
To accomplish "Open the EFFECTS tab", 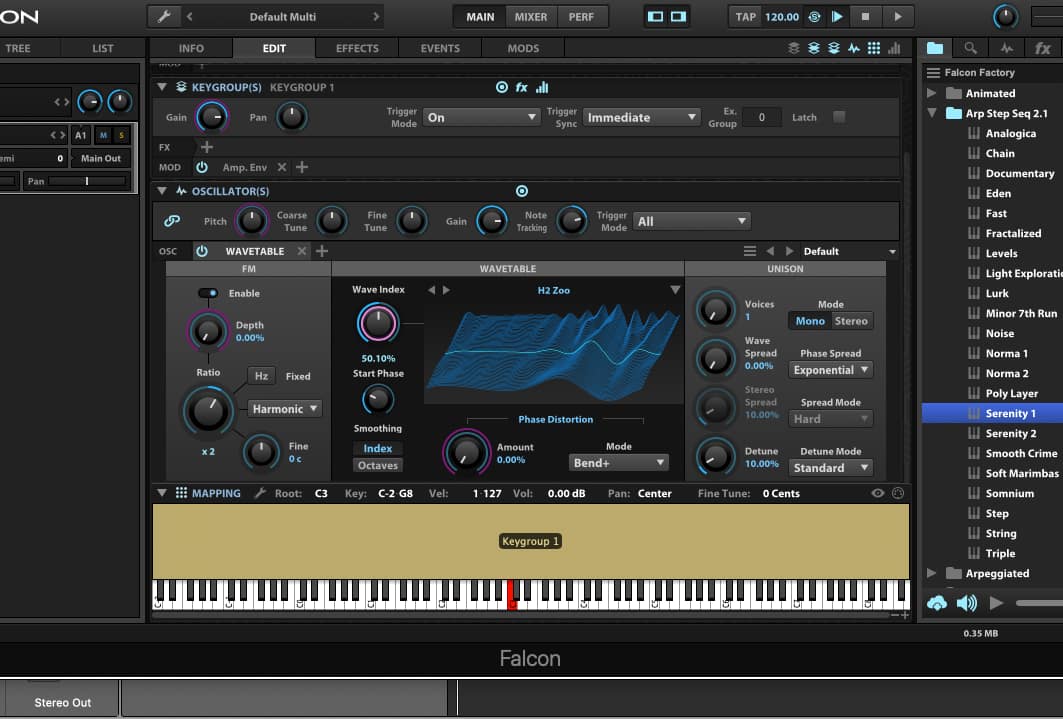I will pyautogui.click(x=357, y=48).
